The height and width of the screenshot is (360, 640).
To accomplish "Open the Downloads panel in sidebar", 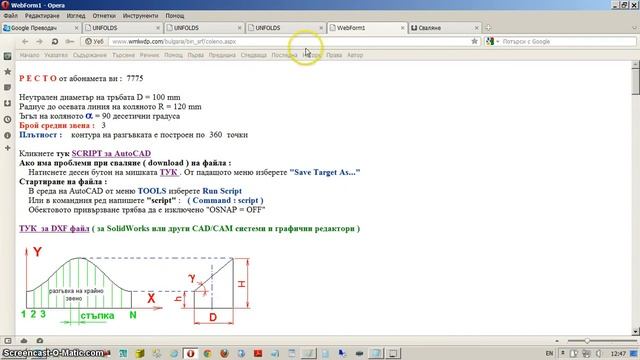I will point(7,104).
